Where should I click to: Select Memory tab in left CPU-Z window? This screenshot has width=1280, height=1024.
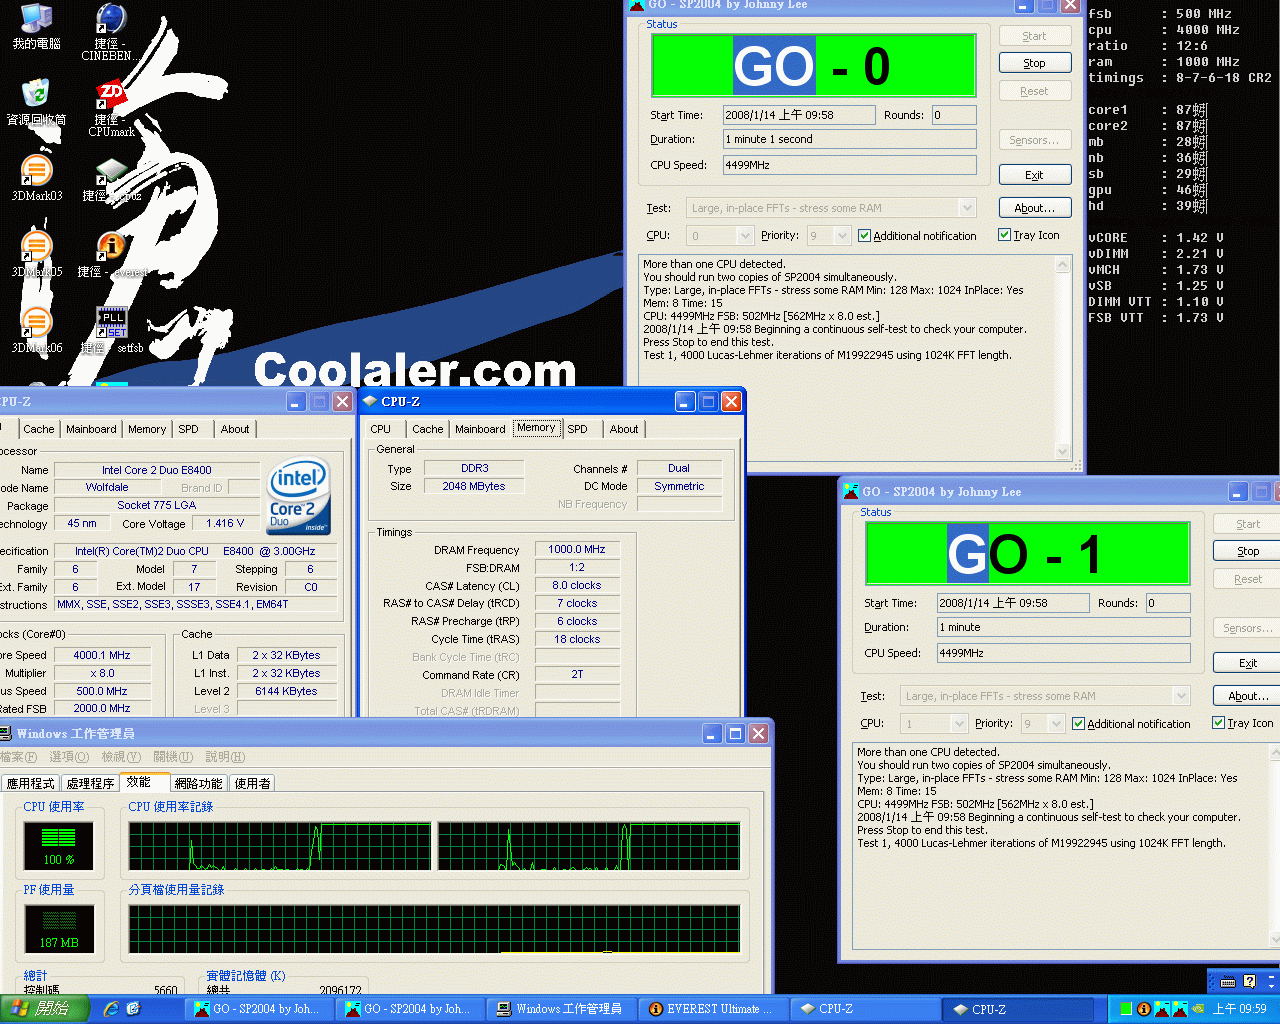pos(147,429)
